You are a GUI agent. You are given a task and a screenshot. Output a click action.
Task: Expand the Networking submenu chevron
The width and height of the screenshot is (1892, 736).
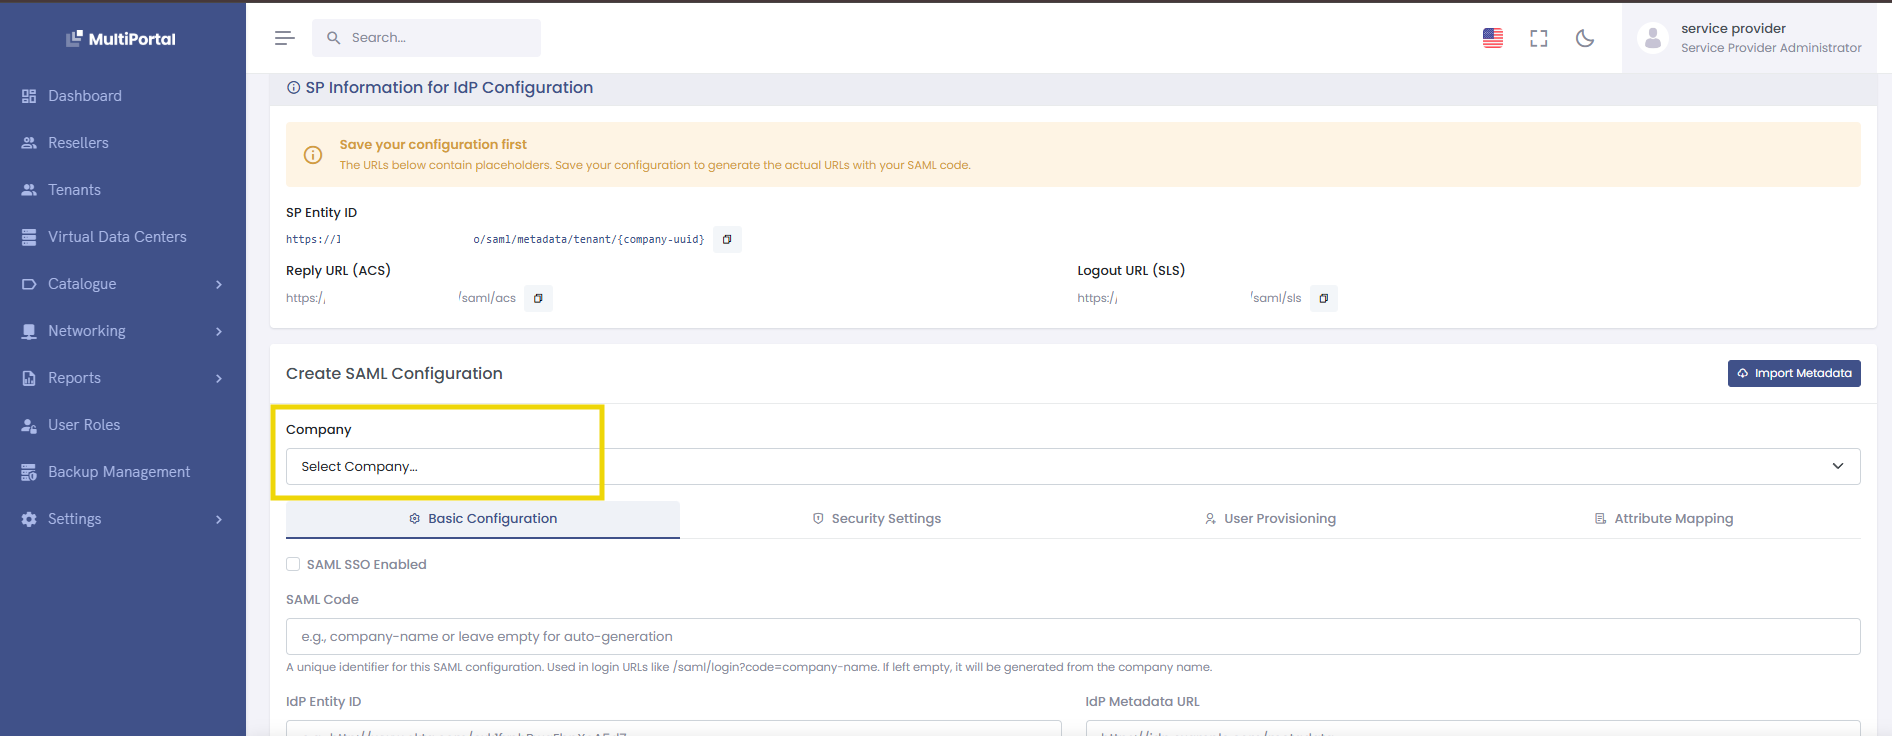pyautogui.click(x=219, y=332)
